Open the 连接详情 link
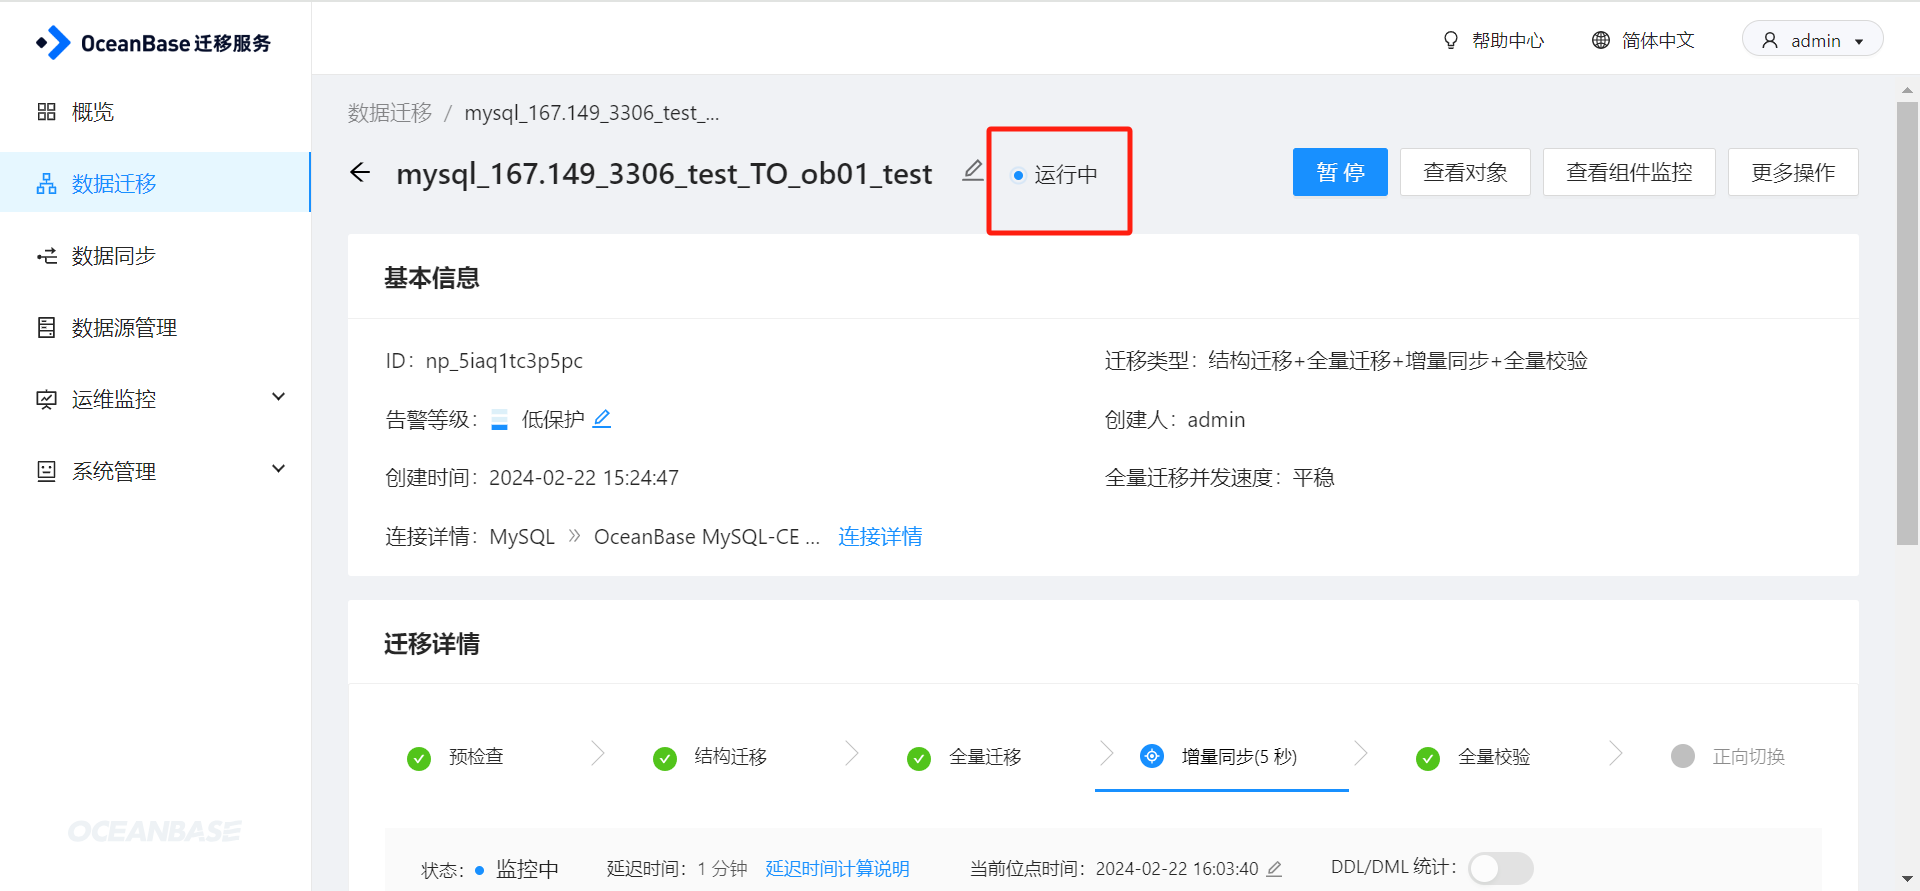The image size is (1920, 891). pyautogui.click(x=880, y=537)
